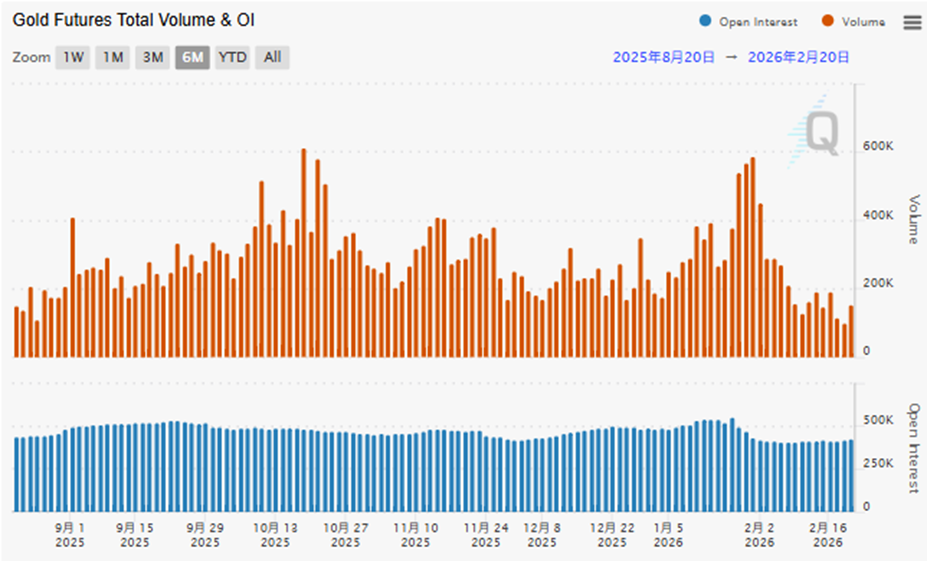Toggle Volume series legend label

(862, 22)
